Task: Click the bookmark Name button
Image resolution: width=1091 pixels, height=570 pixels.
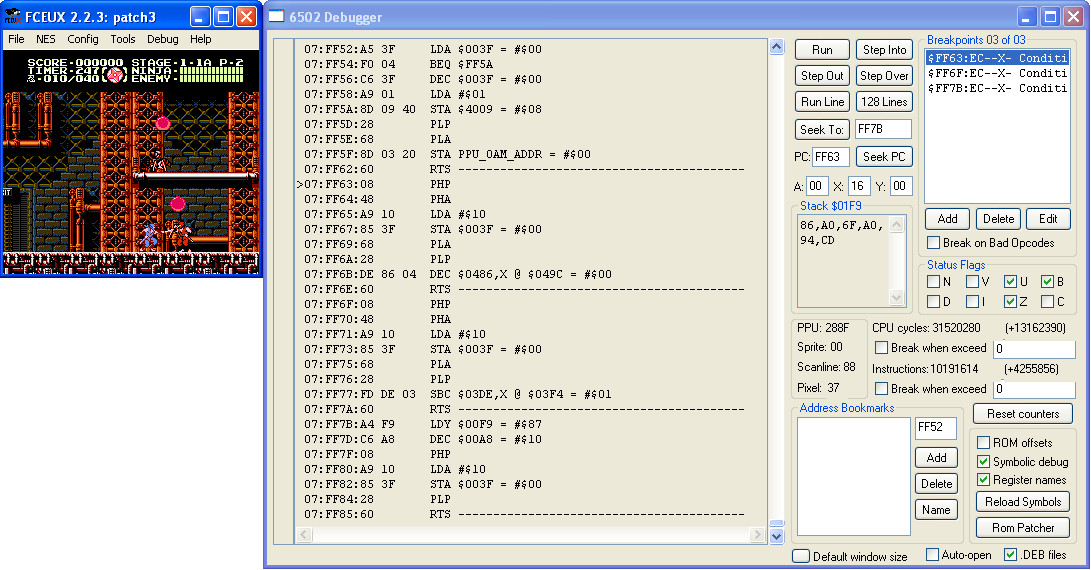Action: tap(936, 509)
